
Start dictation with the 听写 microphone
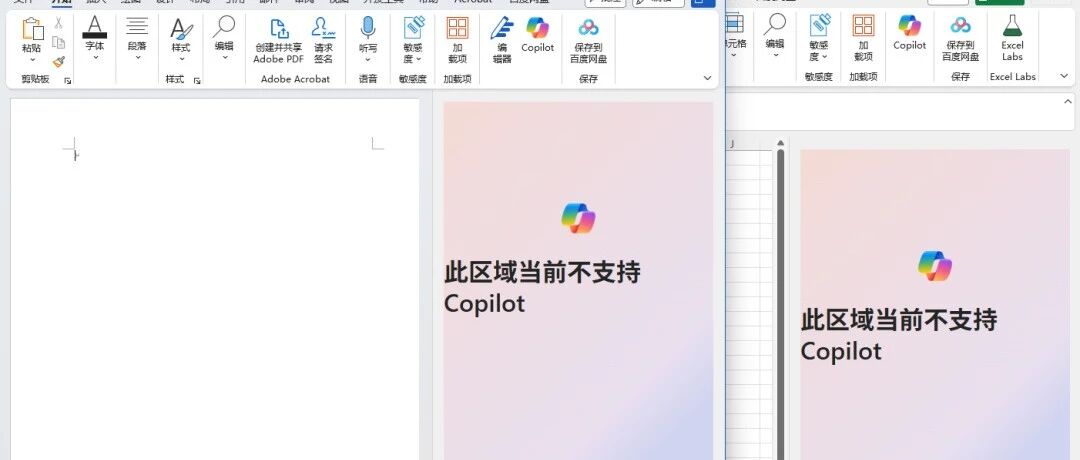click(368, 29)
